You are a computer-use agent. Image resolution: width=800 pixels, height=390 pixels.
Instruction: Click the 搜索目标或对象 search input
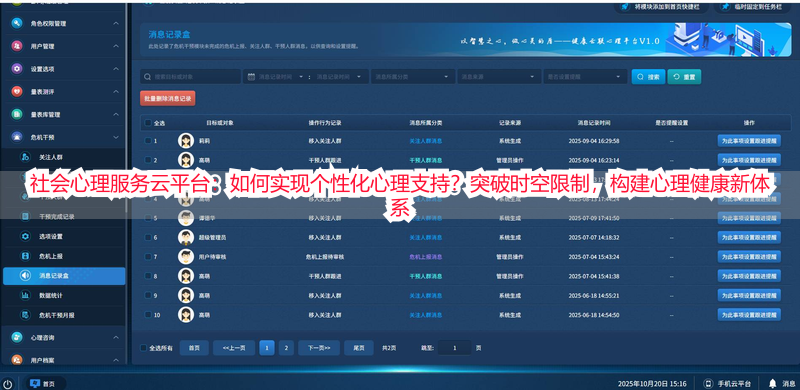(190, 77)
